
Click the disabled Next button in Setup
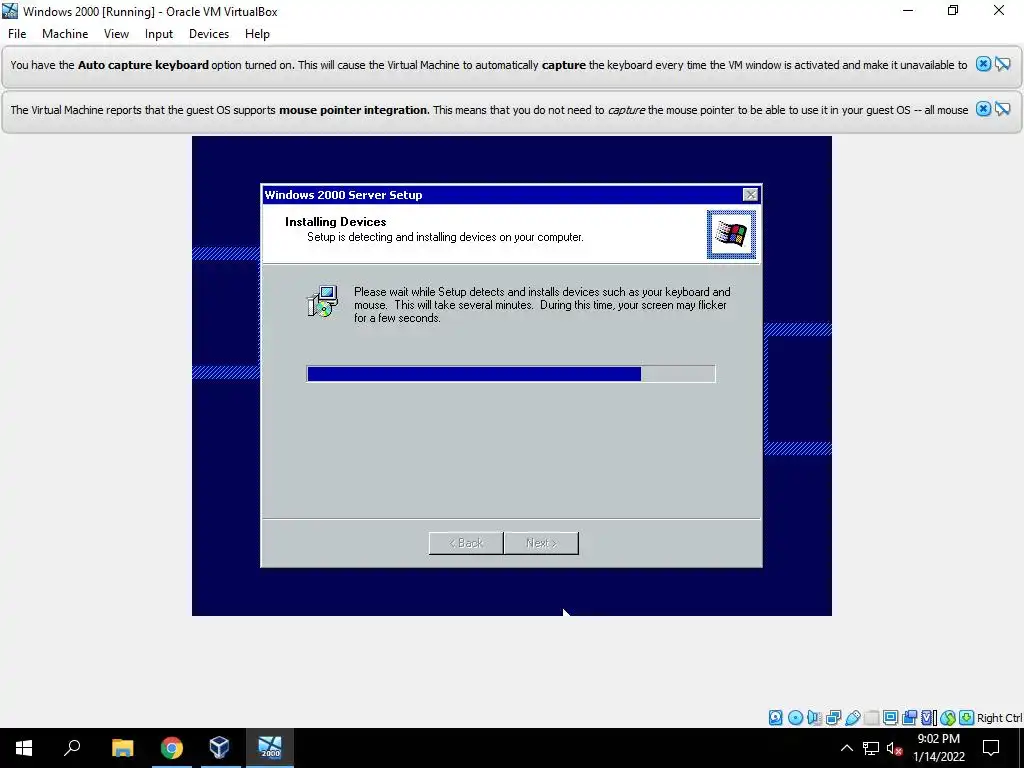tap(541, 543)
